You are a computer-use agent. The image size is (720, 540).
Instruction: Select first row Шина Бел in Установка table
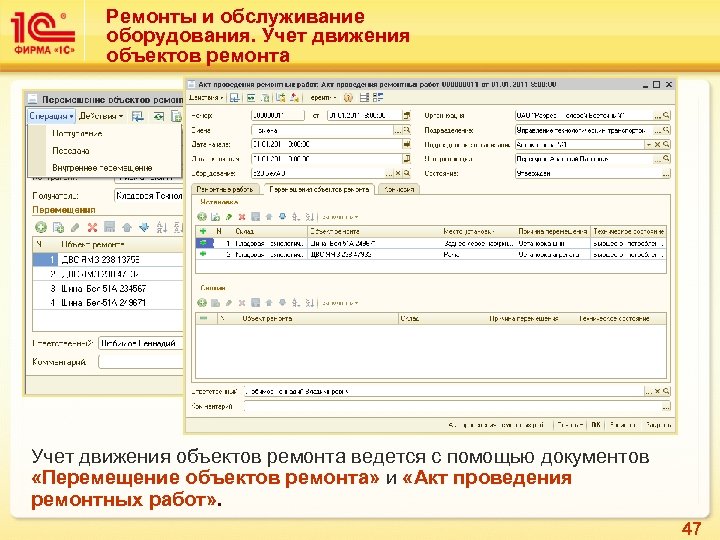(431, 243)
